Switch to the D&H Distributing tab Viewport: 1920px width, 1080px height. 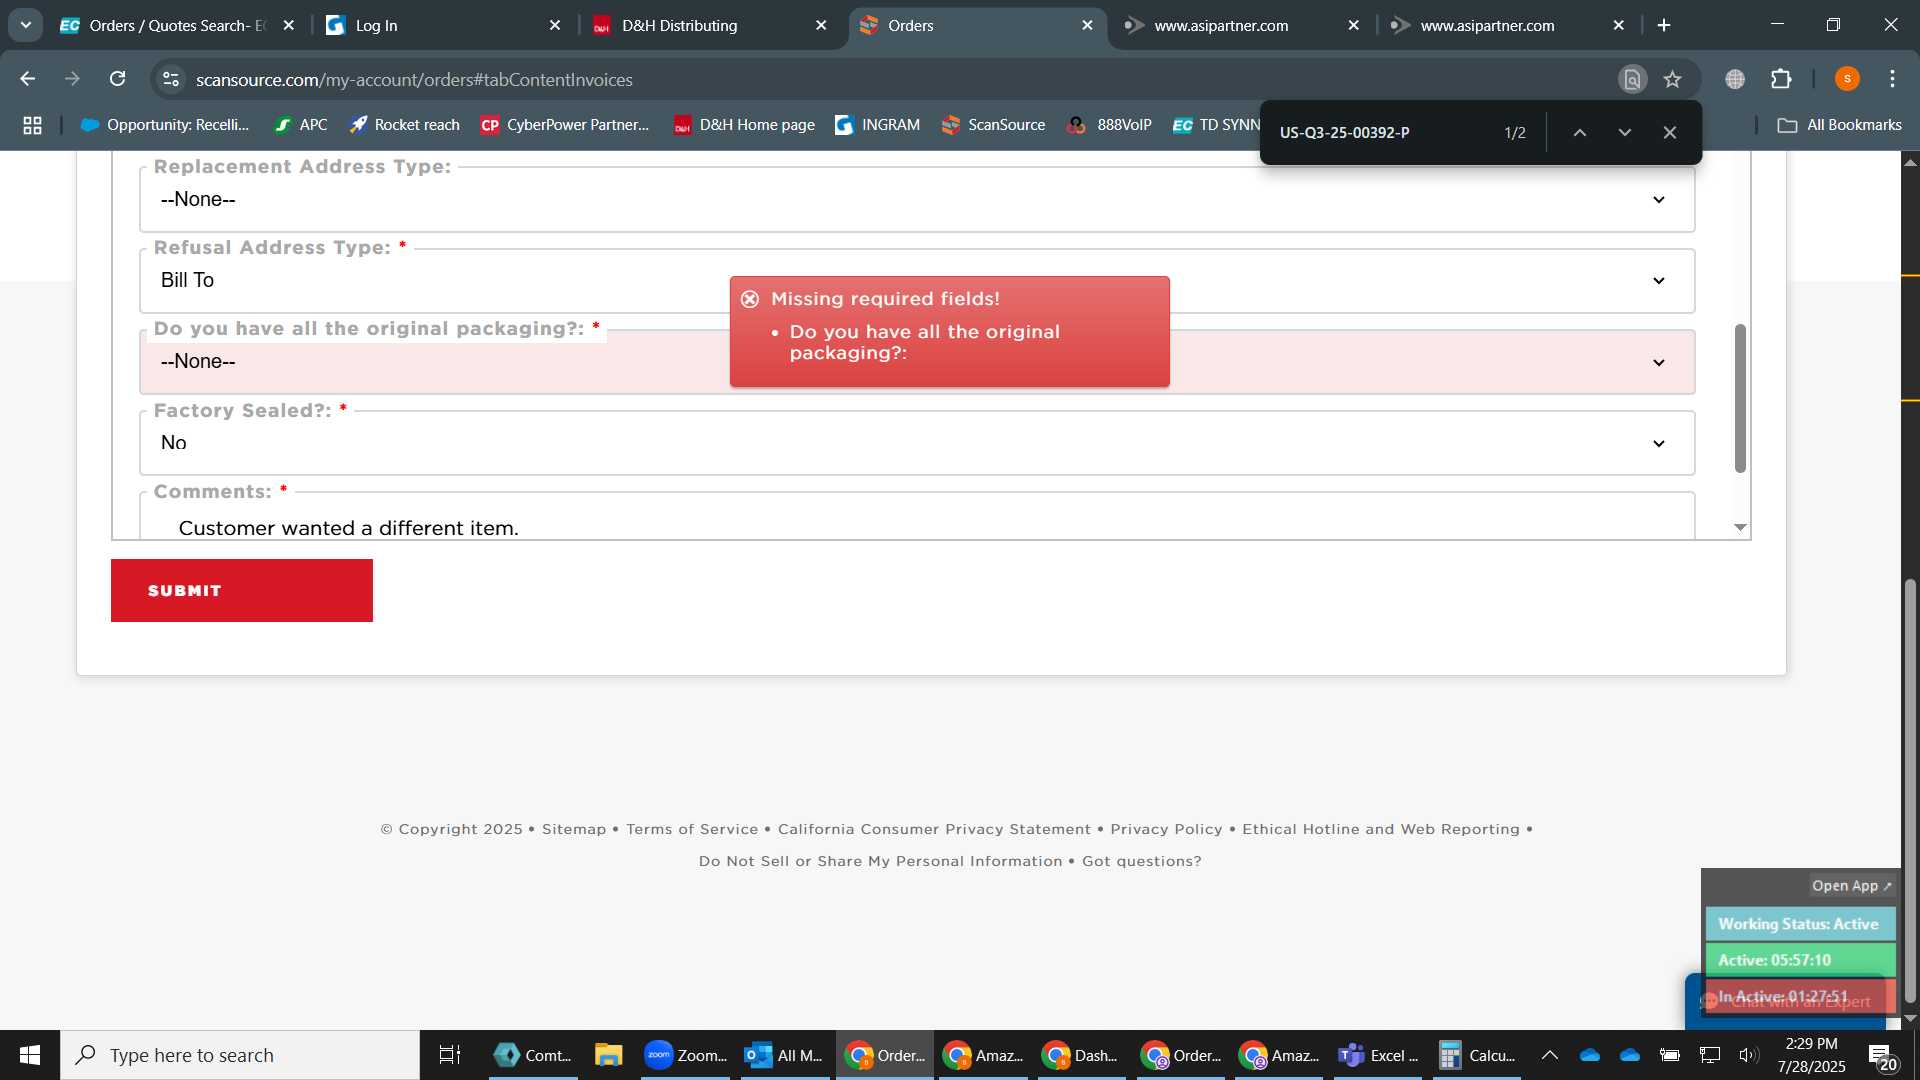point(710,25)
